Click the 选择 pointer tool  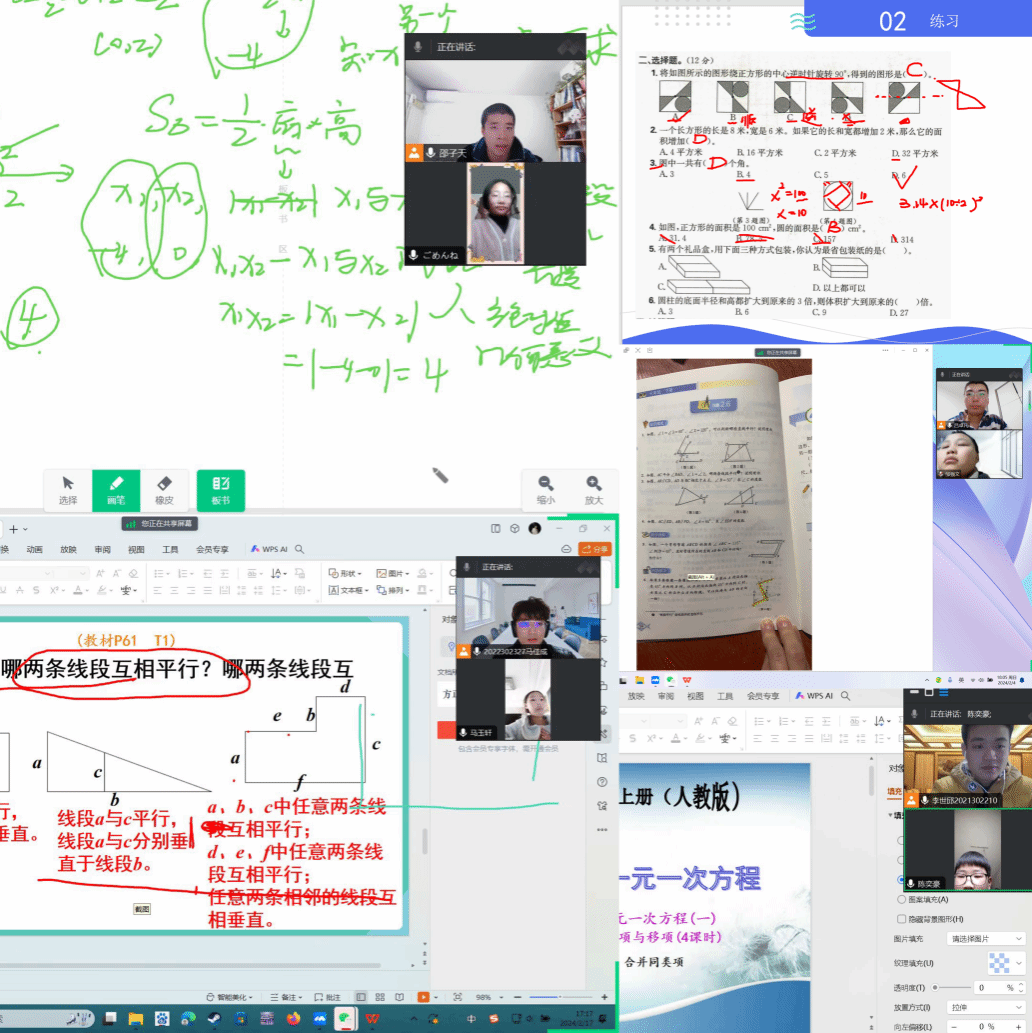click(68, 489)
